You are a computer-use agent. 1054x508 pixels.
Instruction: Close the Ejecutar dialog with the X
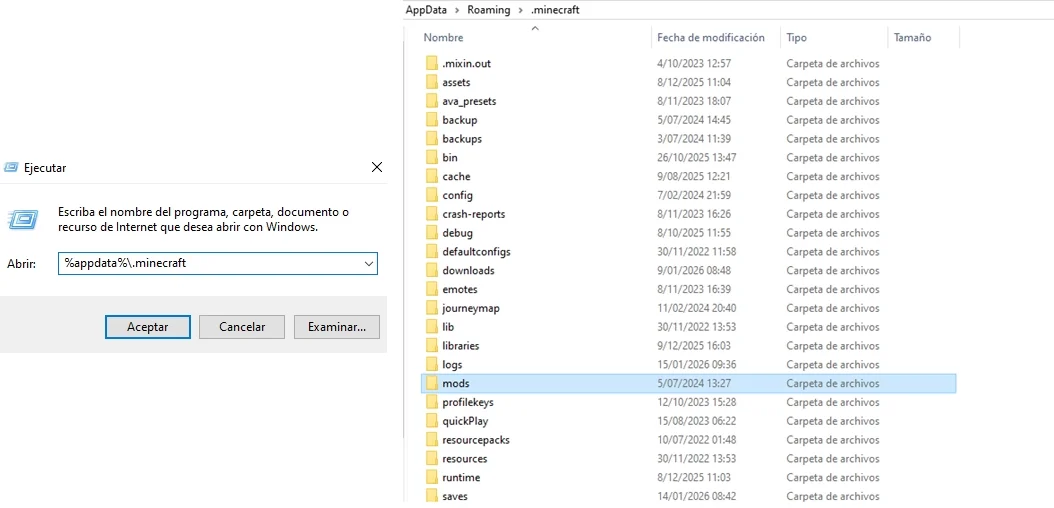click(x=377, y=167)
